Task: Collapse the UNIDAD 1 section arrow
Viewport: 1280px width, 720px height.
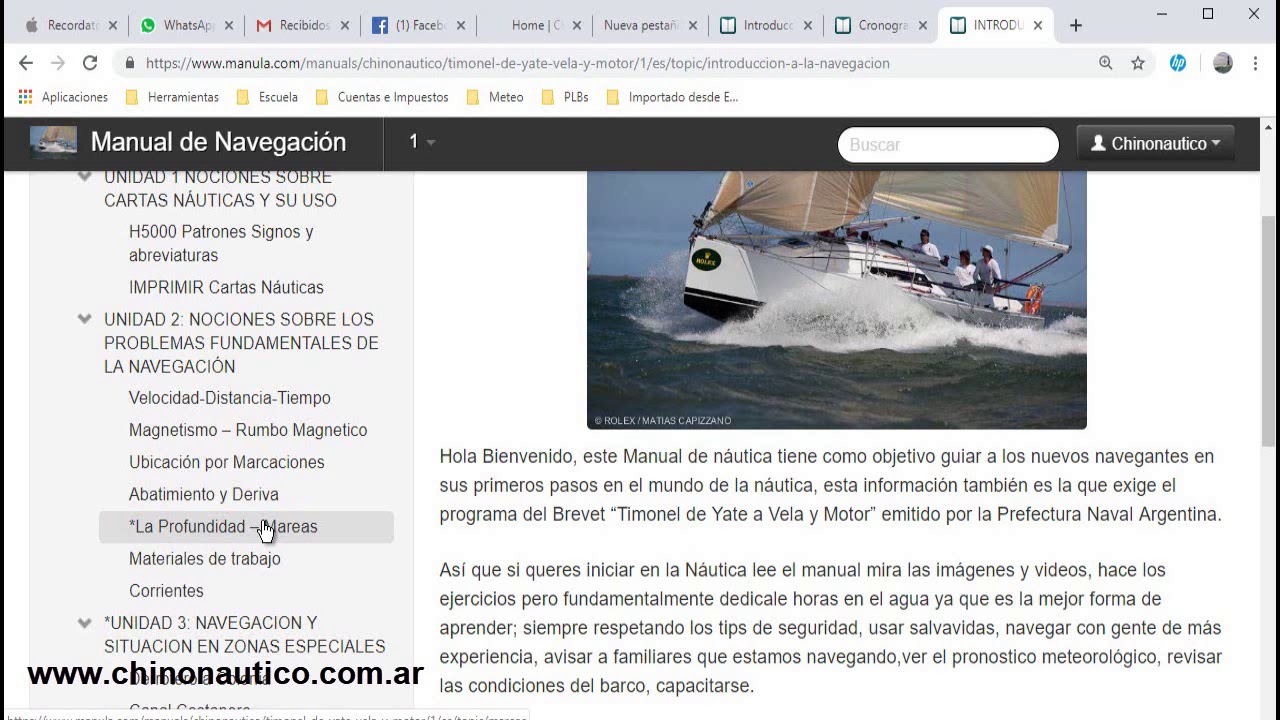Action: tap(85, 177)
